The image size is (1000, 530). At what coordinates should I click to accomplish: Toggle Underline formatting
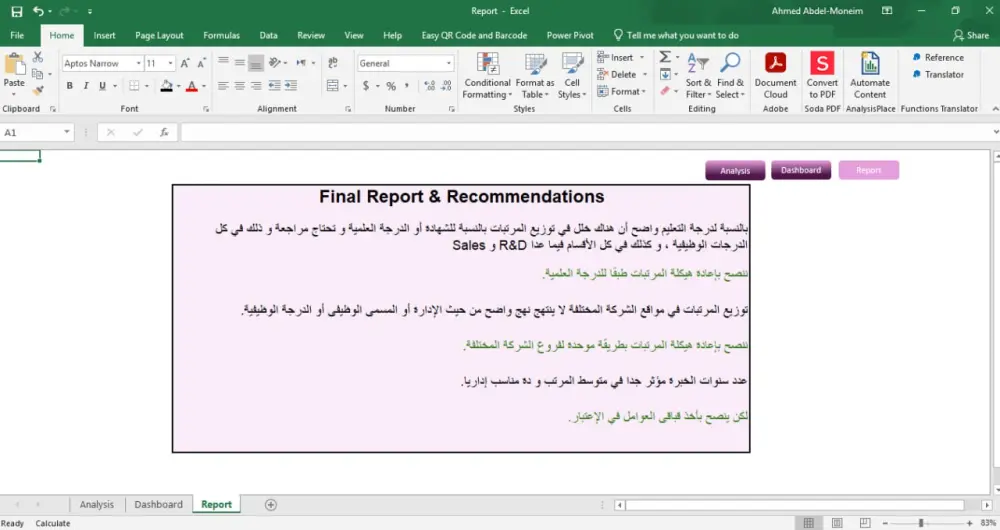click(102, 85)
